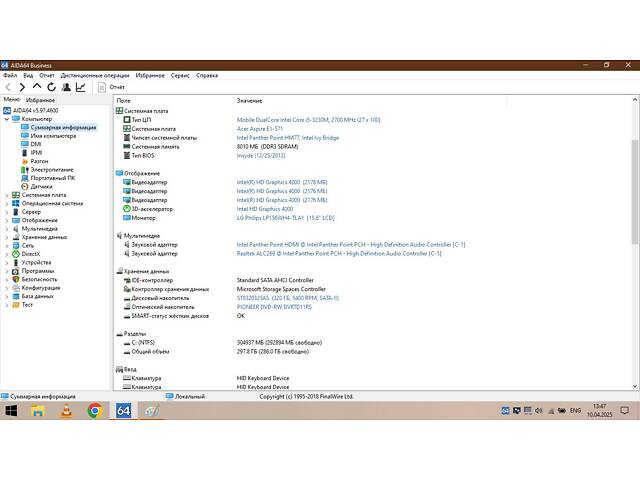Click the vertical scrollbar thumb in details pane

[x=635, y=192]
